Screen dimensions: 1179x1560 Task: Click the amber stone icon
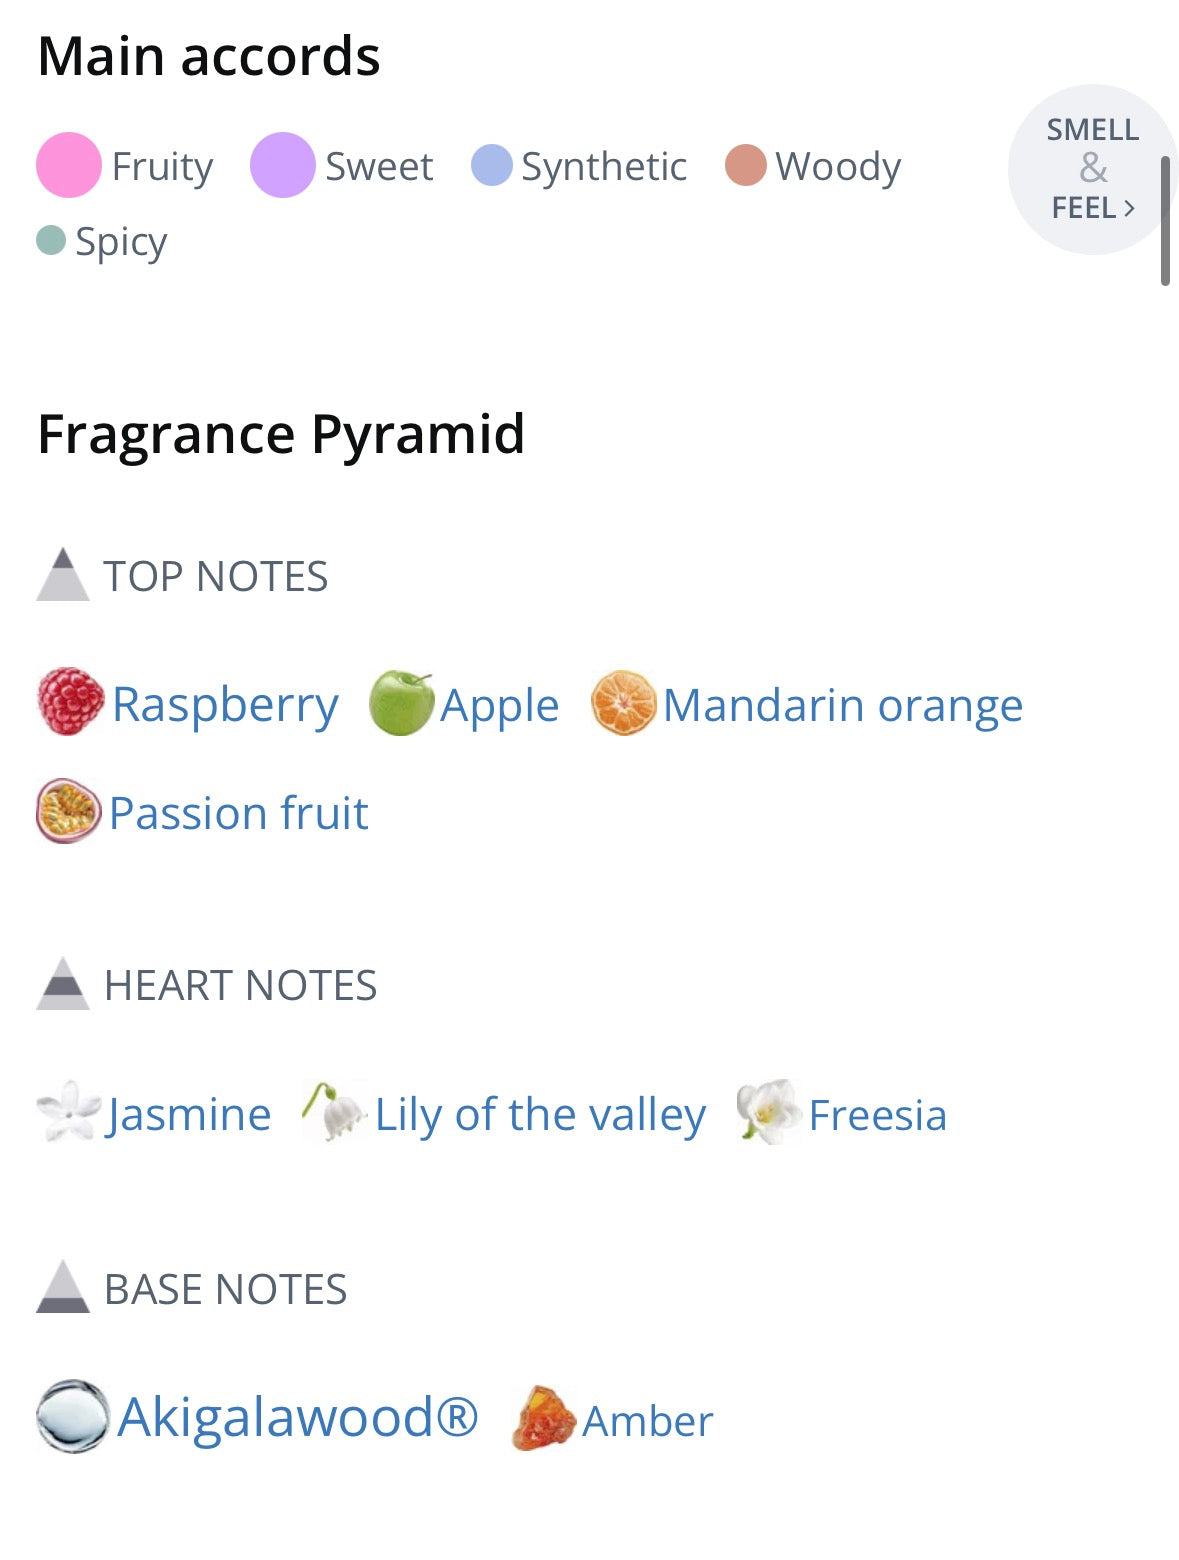tap(543, 1418)
